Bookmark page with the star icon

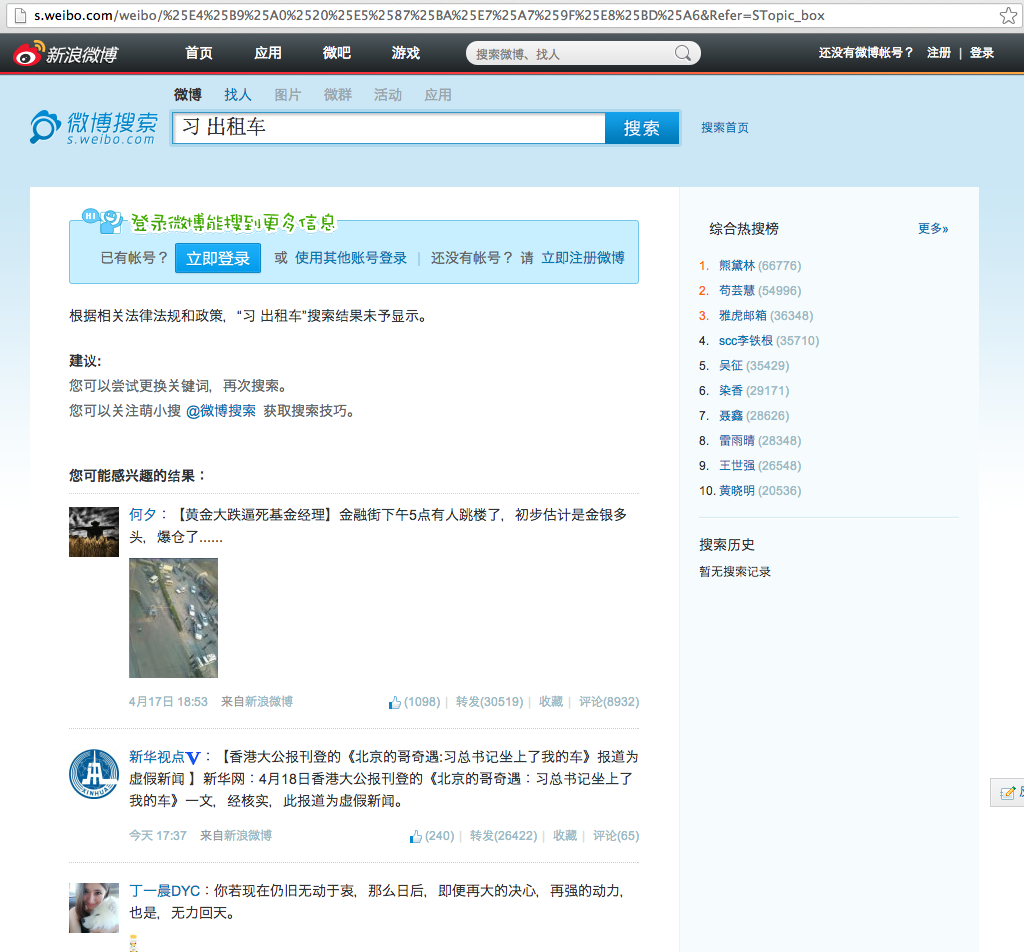coord(1008,15)
